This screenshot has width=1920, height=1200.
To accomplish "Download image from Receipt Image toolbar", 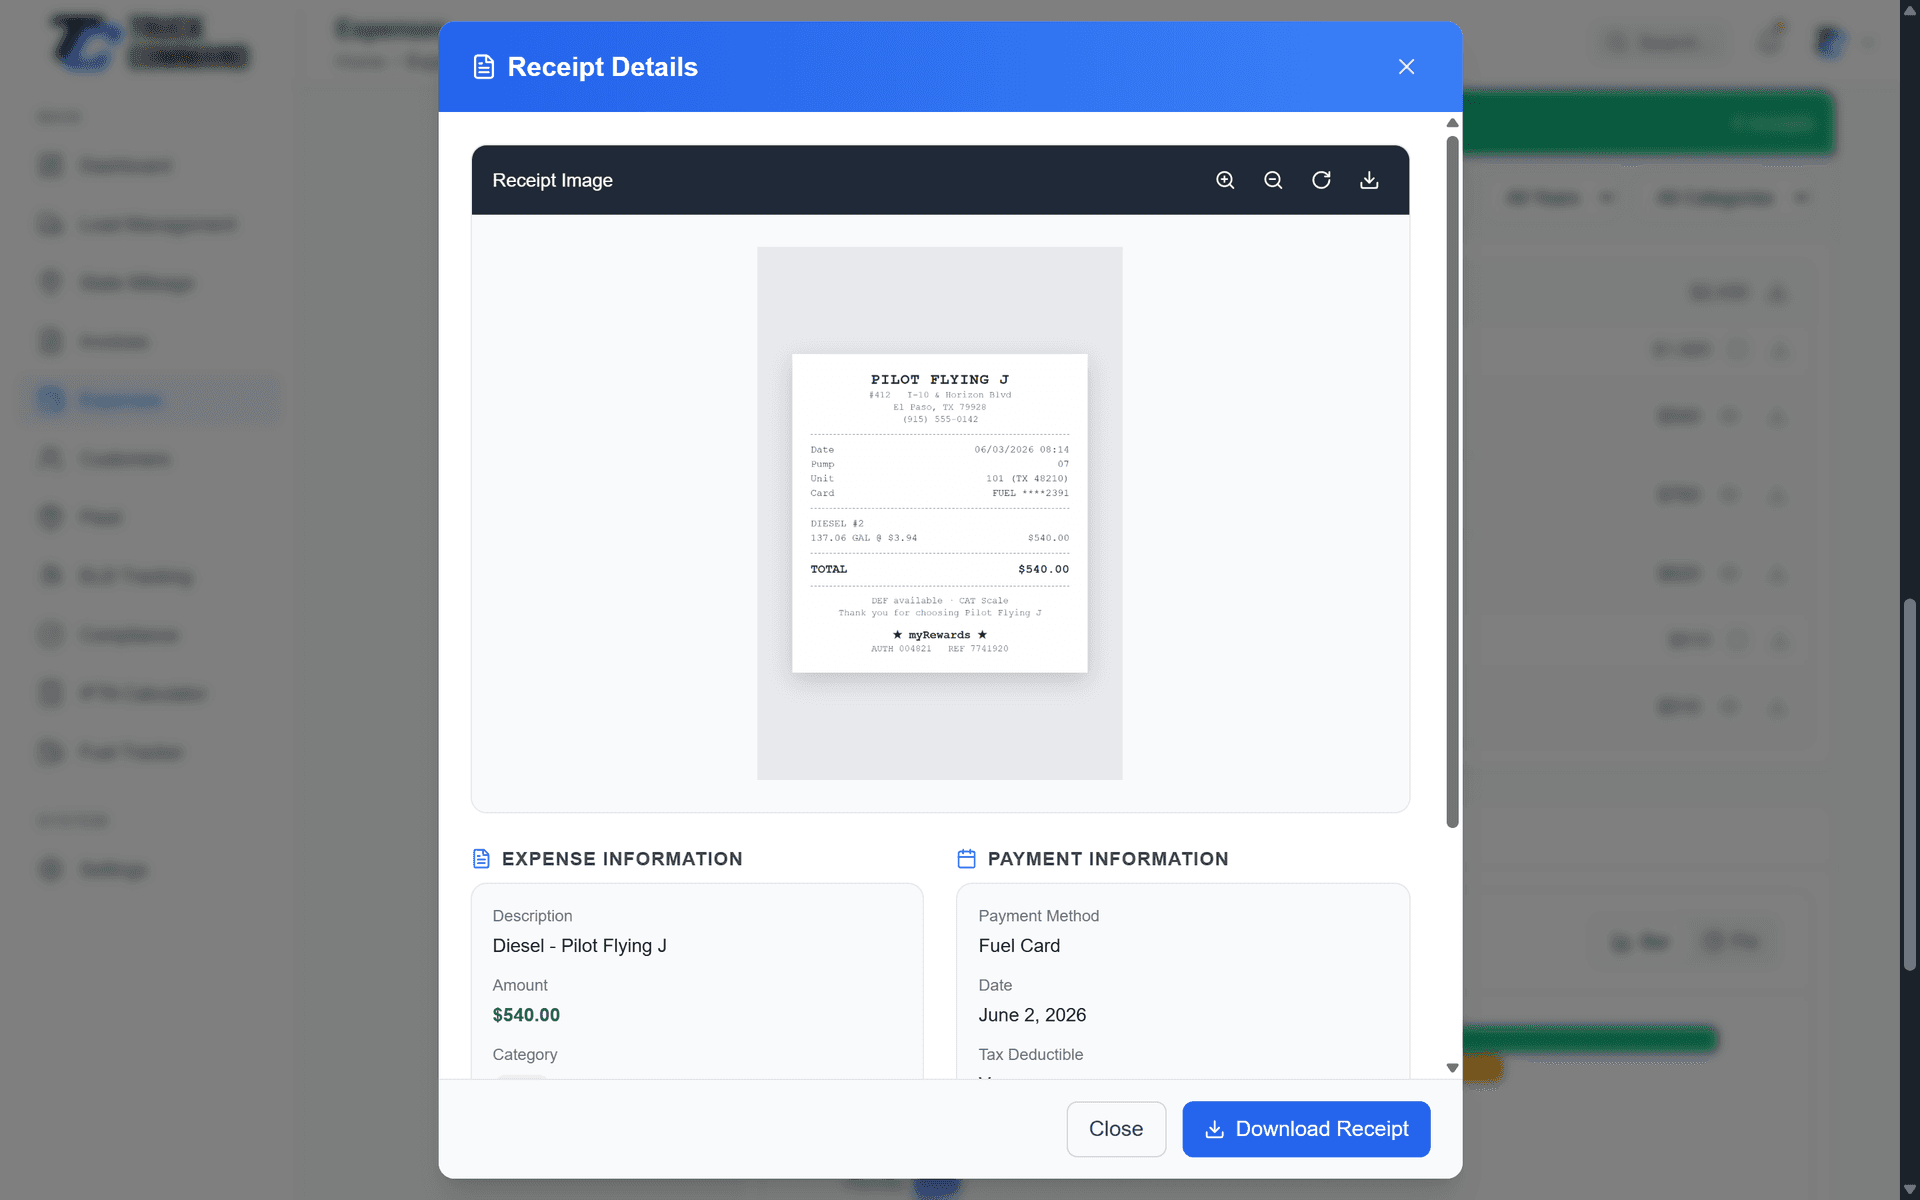I will [1369, 180].
